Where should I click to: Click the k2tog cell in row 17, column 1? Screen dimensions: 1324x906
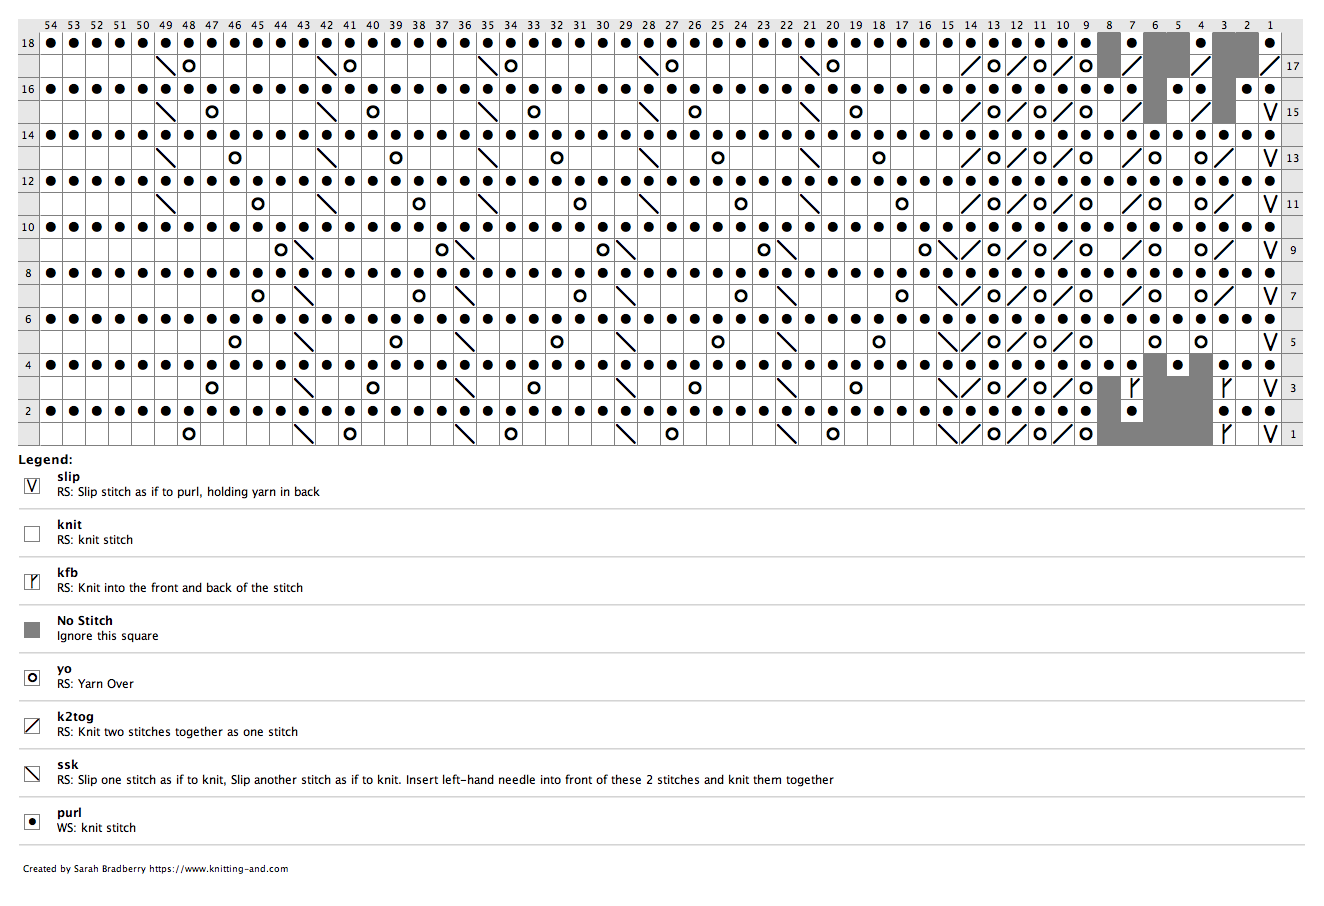click(x=1270, y=66)
